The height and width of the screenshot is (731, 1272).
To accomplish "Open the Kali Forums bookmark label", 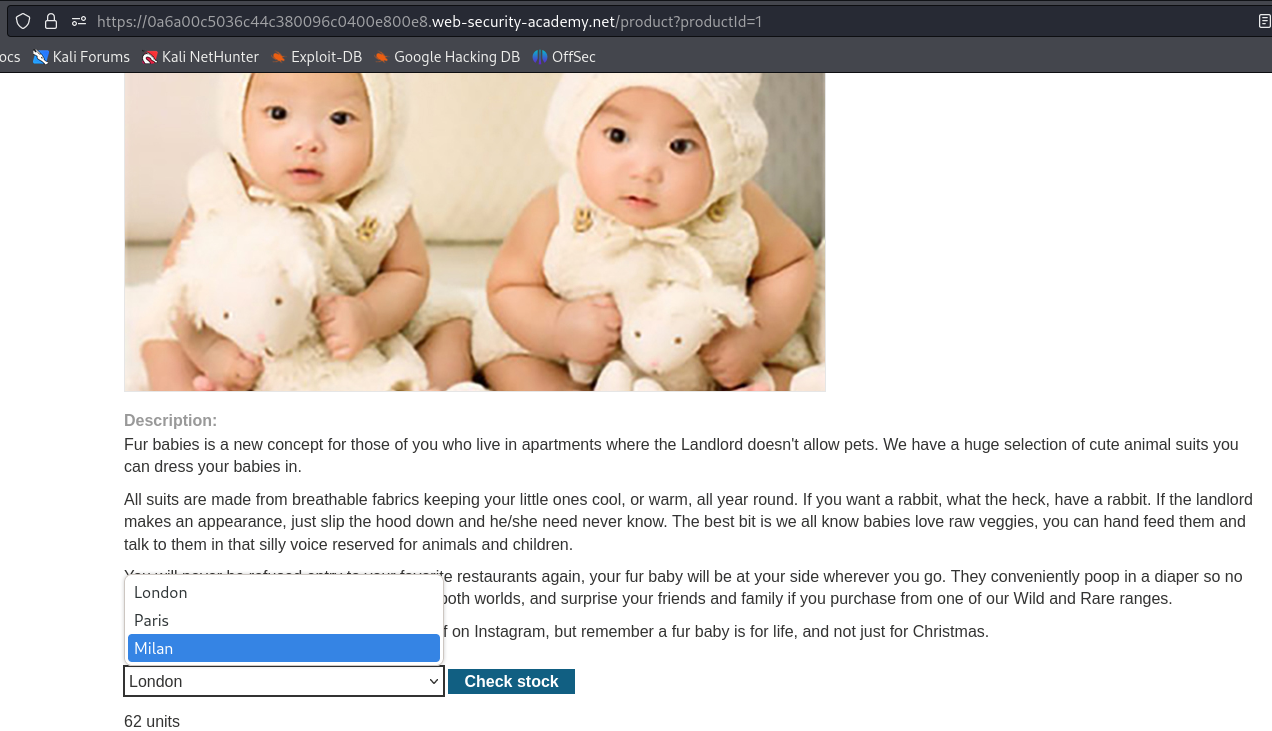I will (91, 57).
